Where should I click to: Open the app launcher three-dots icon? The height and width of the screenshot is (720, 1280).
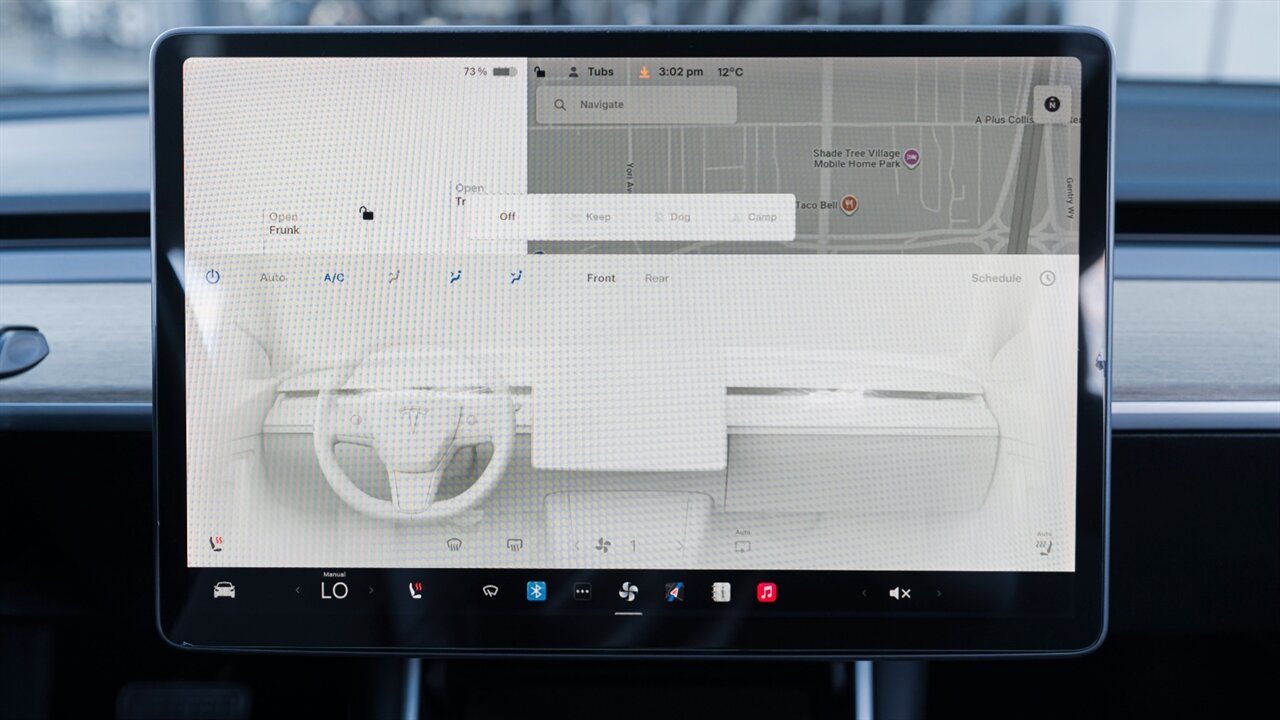(x=581, y=592)
